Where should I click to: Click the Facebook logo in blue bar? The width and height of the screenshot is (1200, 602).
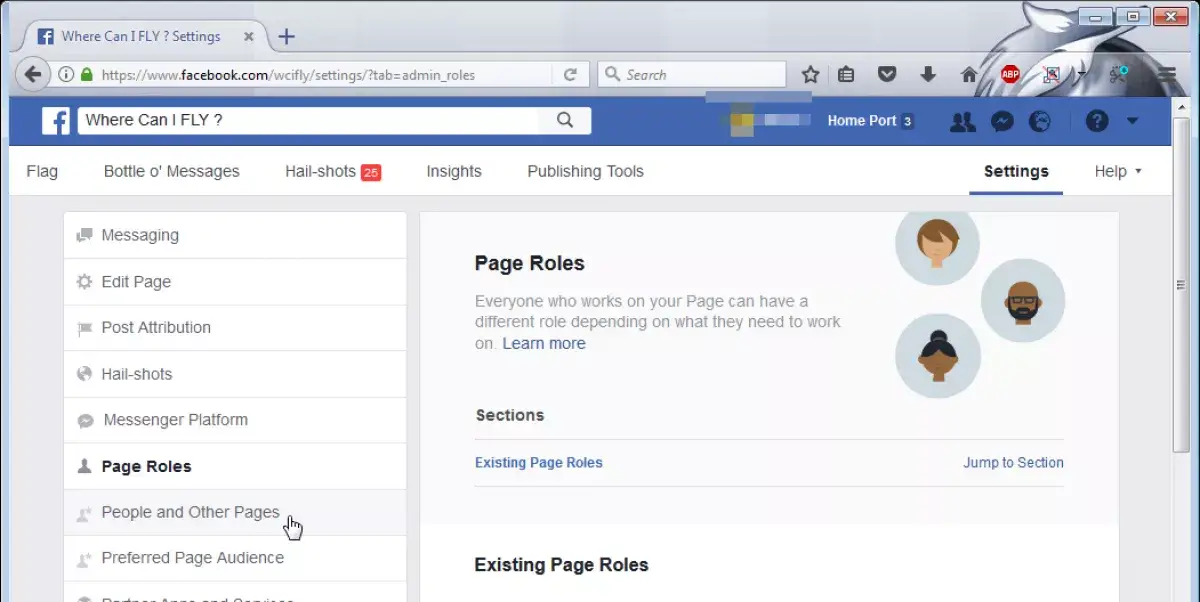click(x=56, y=121)
